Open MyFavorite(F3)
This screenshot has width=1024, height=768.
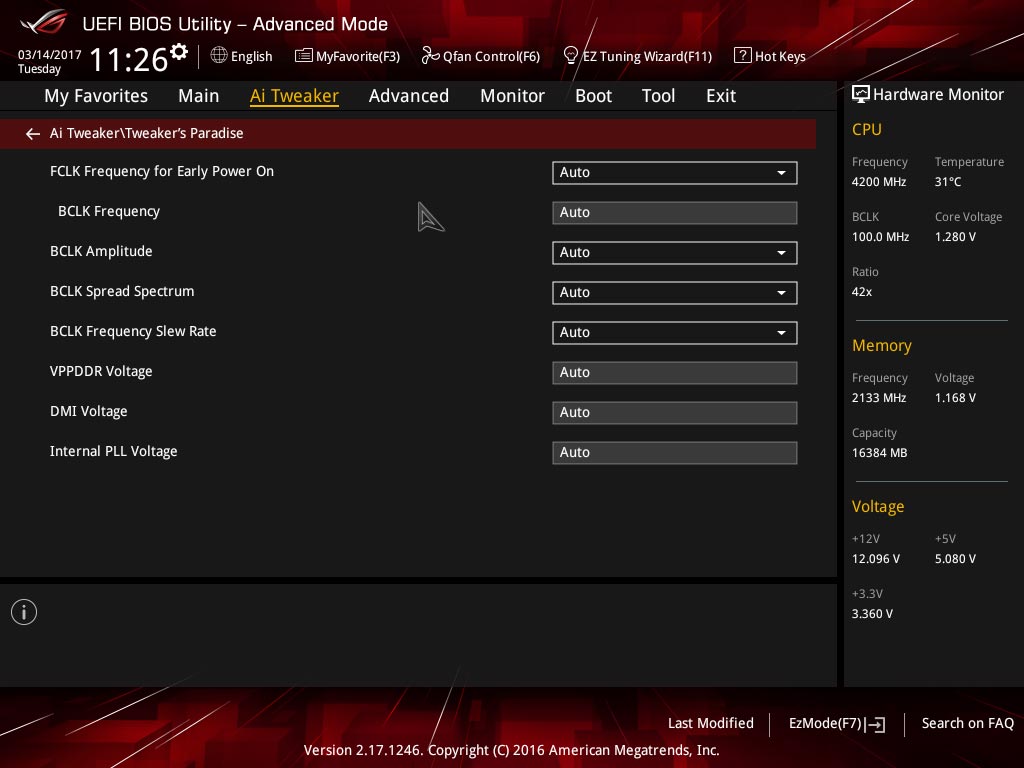coord(358,57)
